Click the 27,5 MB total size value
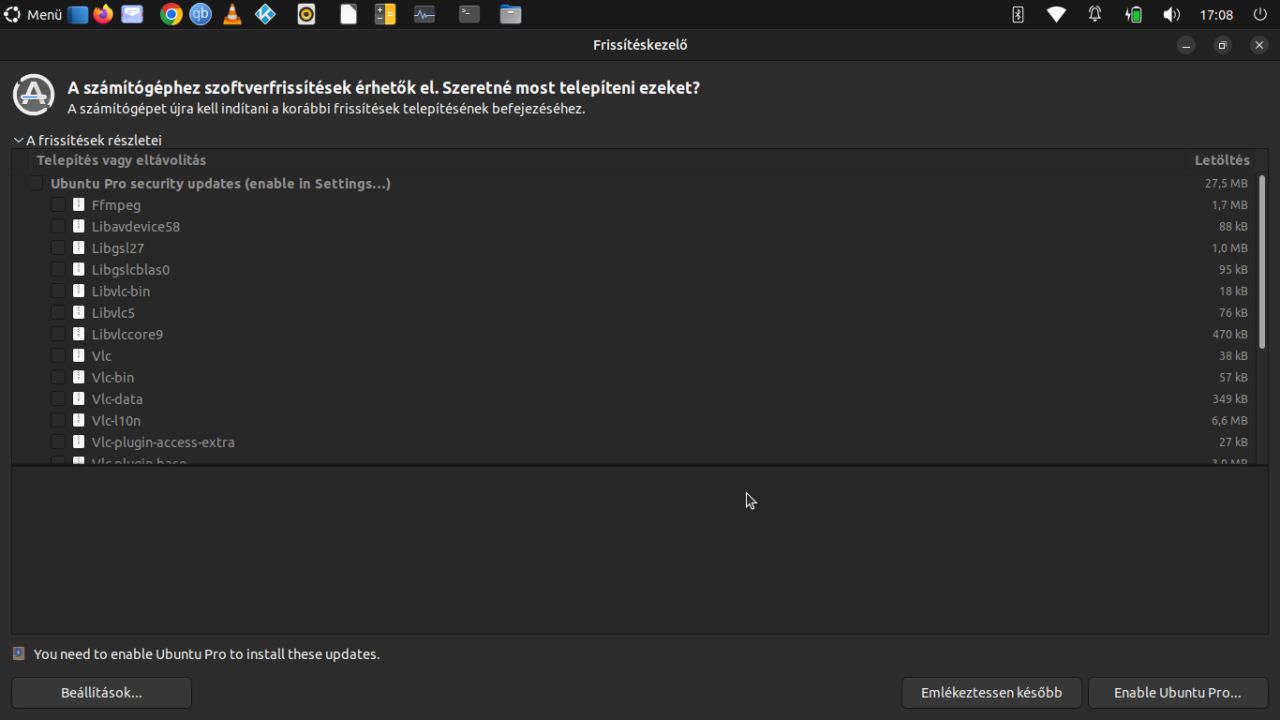Image resolution: width=1280 pixels, height=720 pixels. tap(1226, 183)
